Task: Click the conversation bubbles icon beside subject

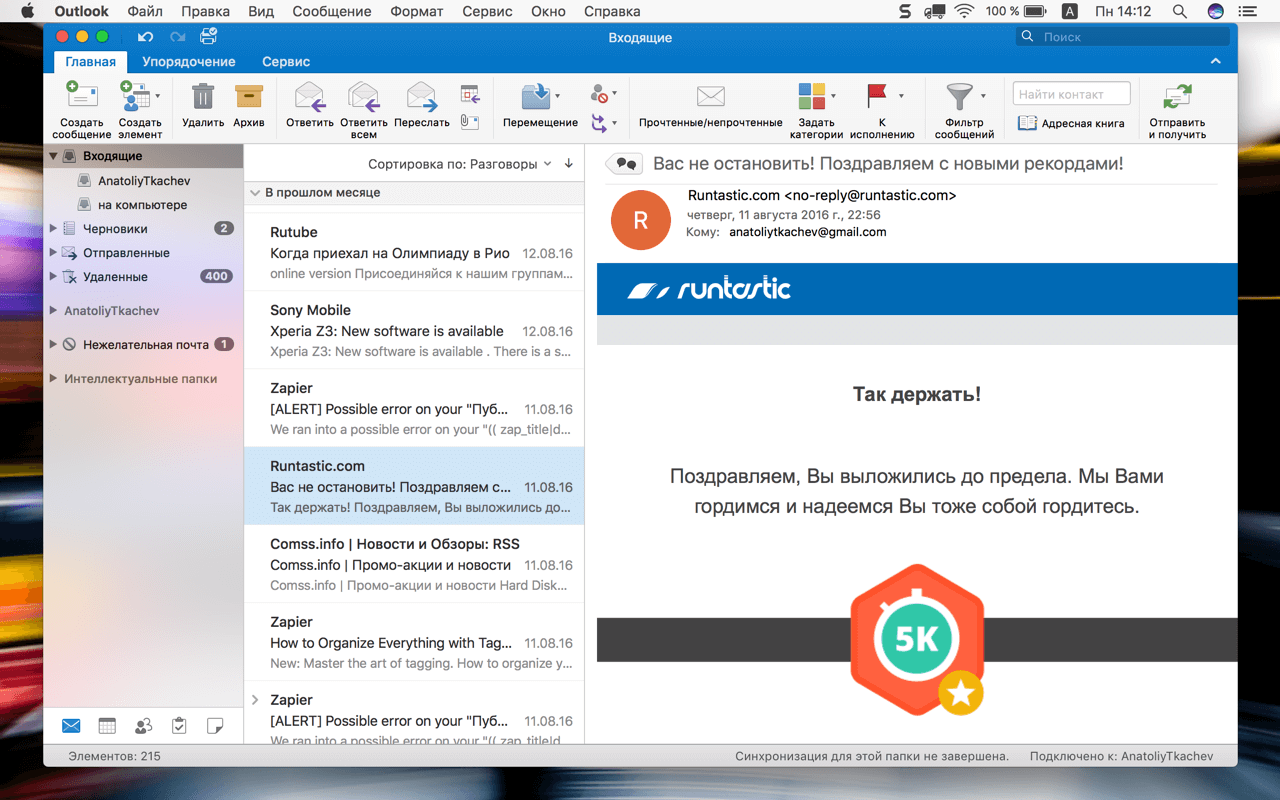Action: pos(624,164)
